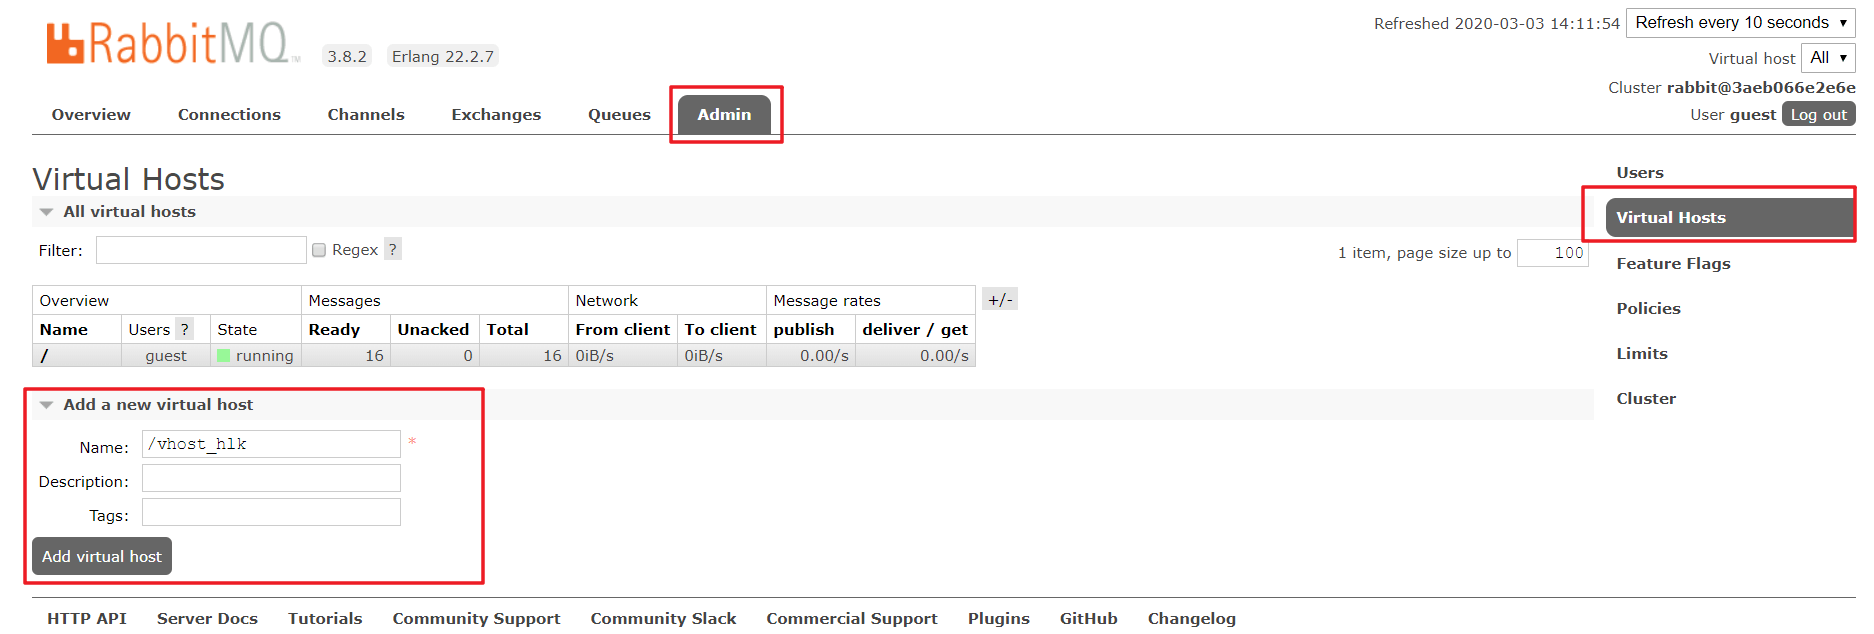Screen dimensions: 1874x634
Task: Sort by the Name column header
Action: (x=64, y=329)
